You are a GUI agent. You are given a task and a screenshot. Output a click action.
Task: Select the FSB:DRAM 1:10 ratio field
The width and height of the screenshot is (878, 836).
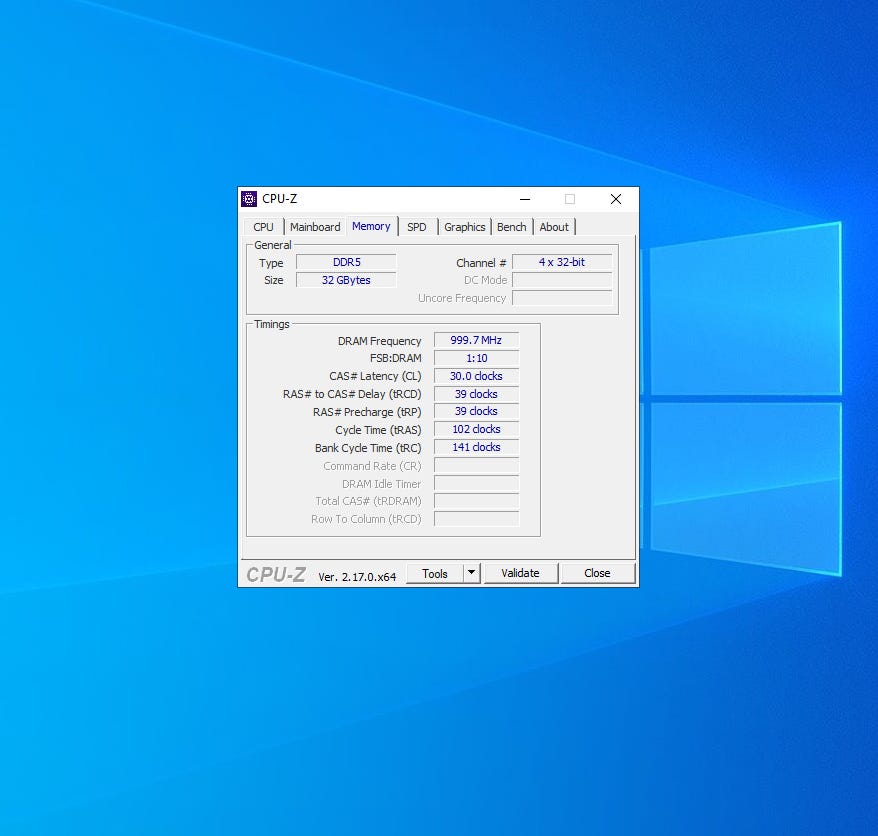476,358
